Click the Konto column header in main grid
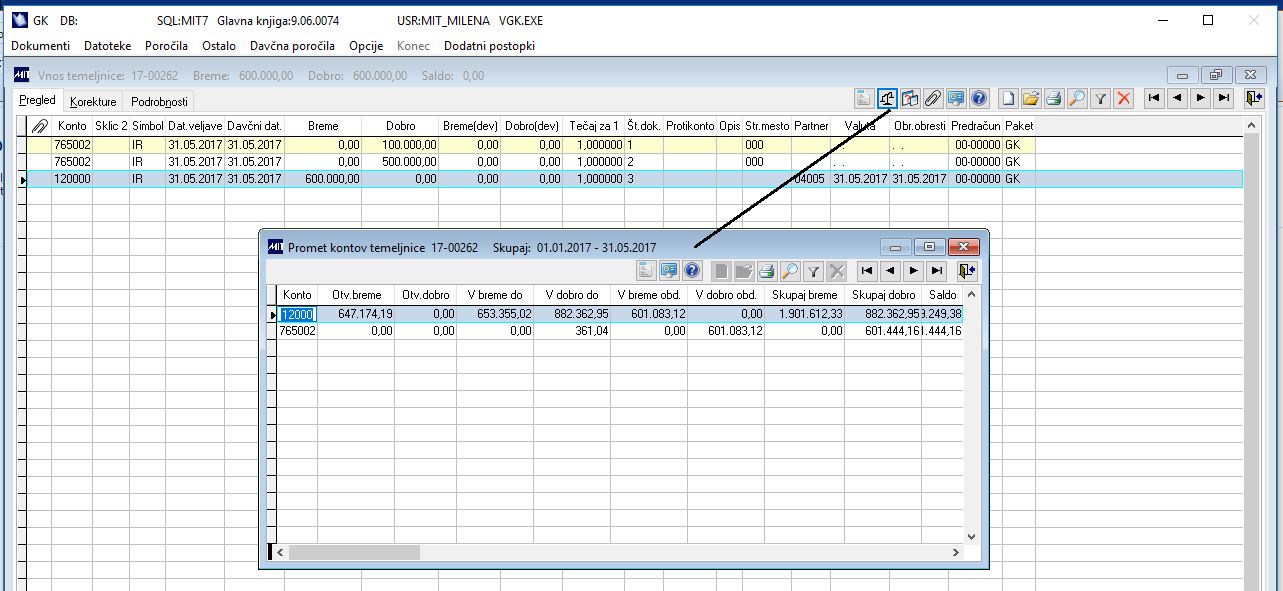 (72, 126)
